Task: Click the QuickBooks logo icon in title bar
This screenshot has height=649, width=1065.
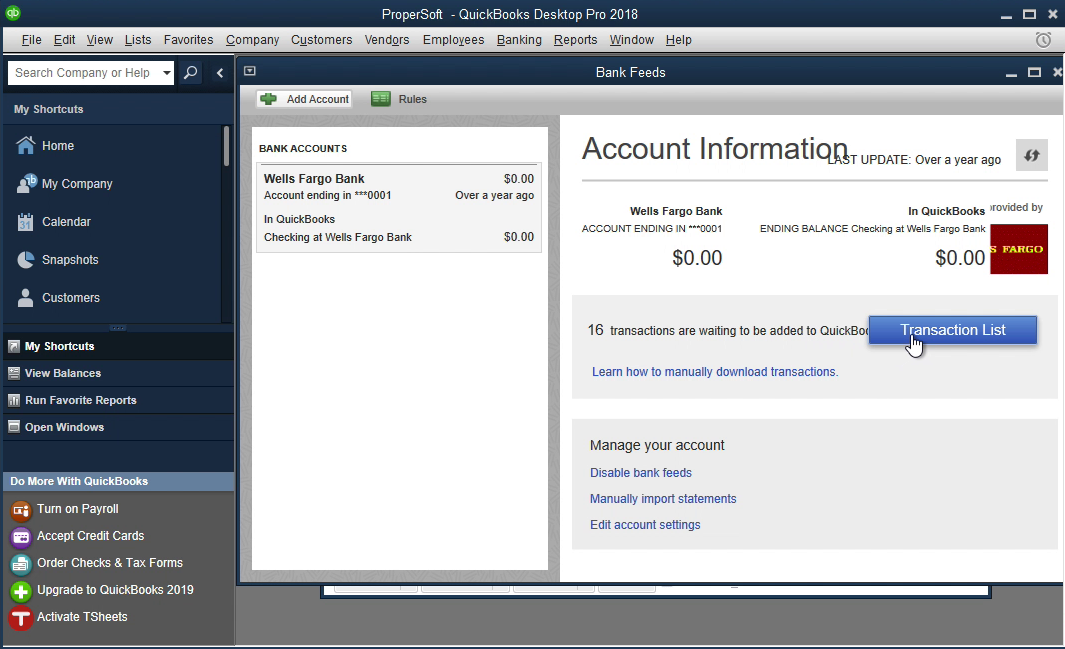Action: 12,12
